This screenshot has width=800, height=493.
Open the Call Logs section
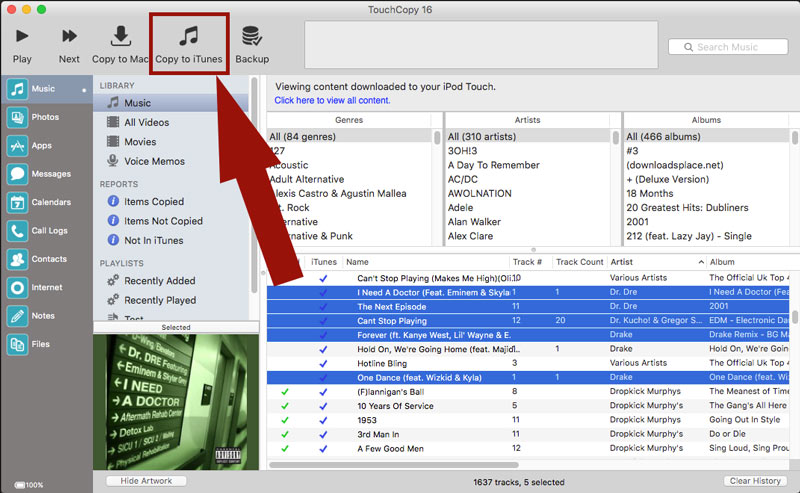[x=46, y=231]
